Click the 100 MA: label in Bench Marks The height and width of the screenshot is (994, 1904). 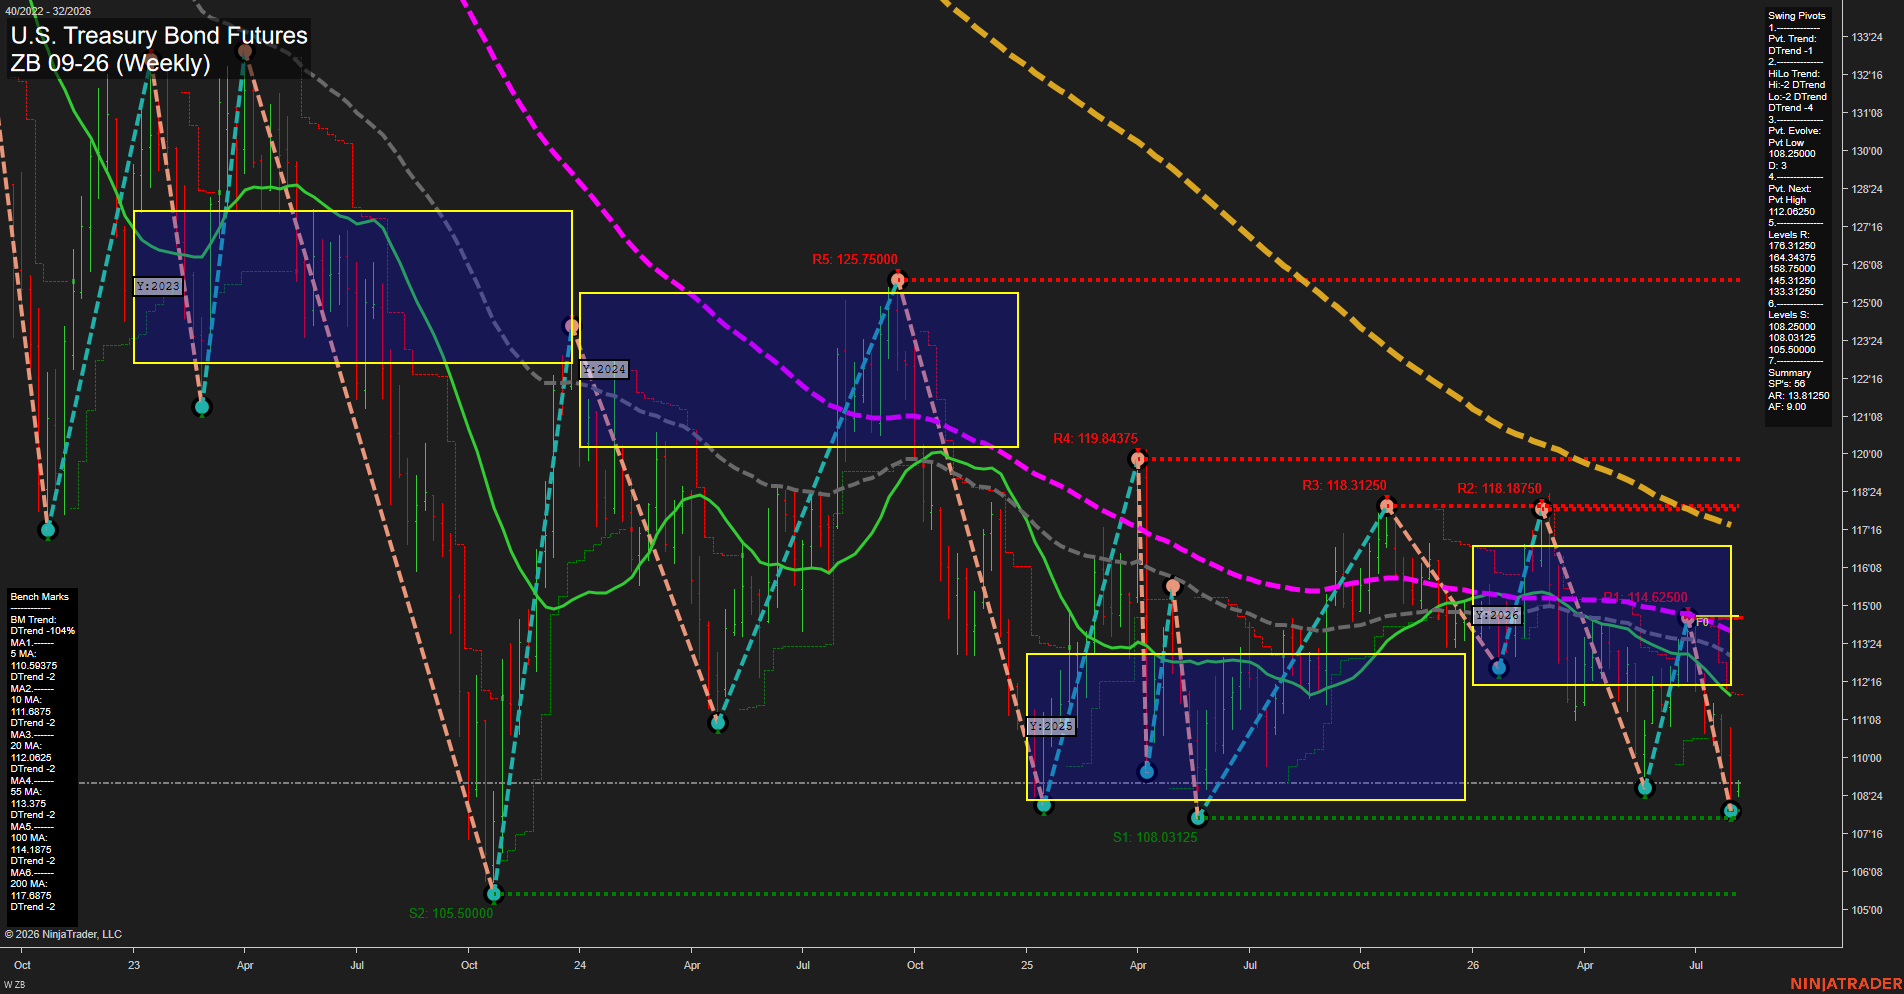29,838
